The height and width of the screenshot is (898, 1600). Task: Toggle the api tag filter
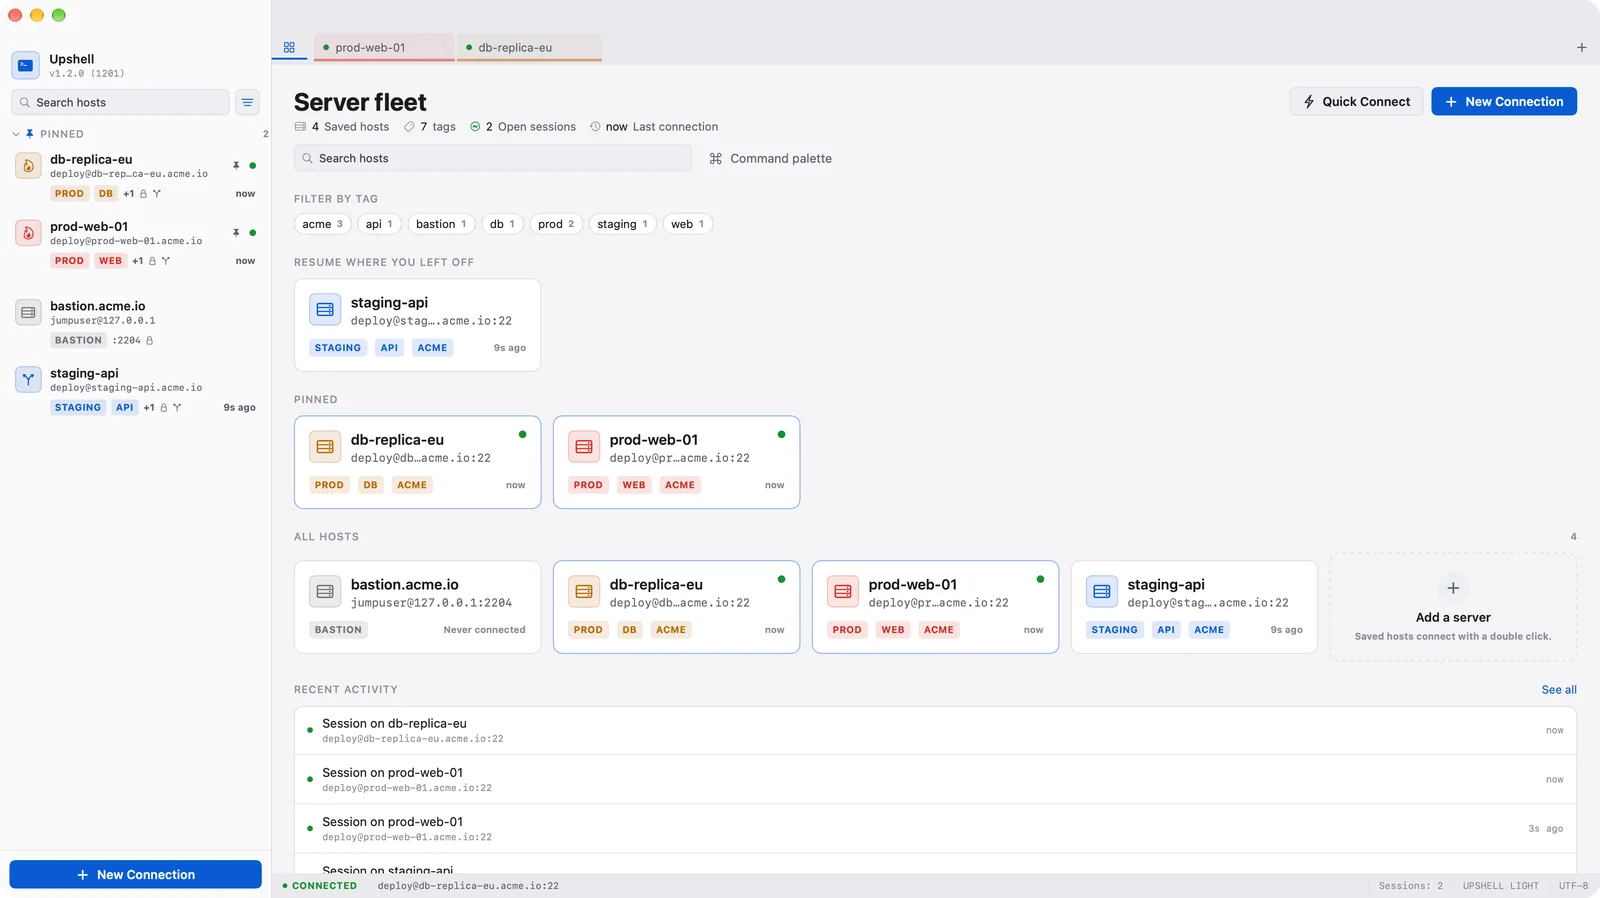379,224
